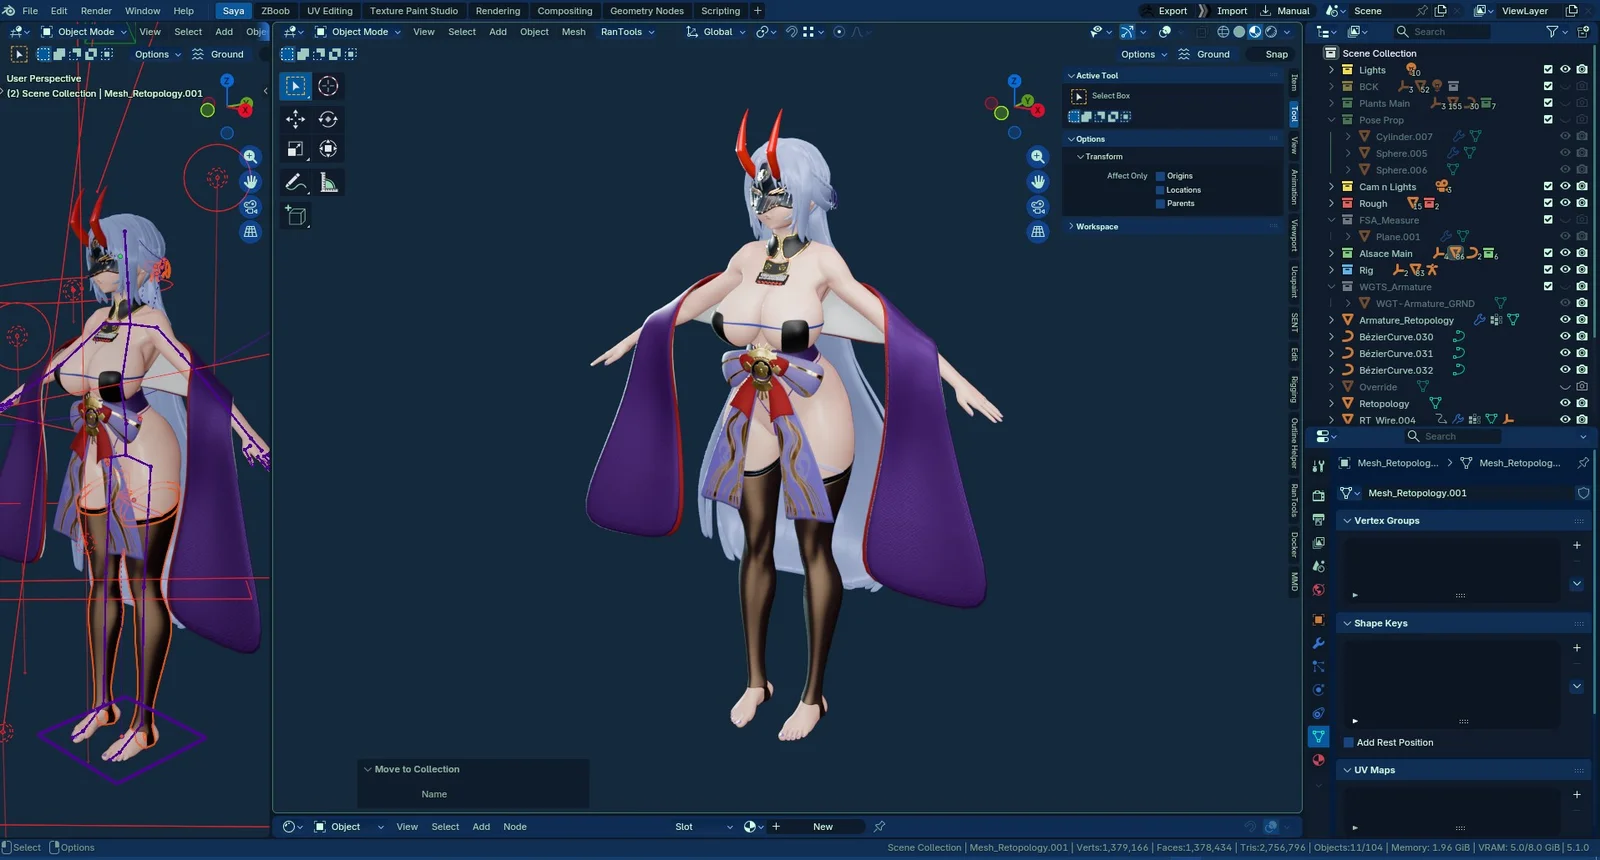The width and height of the screenshot is (1600, 860).
Task: Open the Render menu in top bar
Action: coord(96,11)
